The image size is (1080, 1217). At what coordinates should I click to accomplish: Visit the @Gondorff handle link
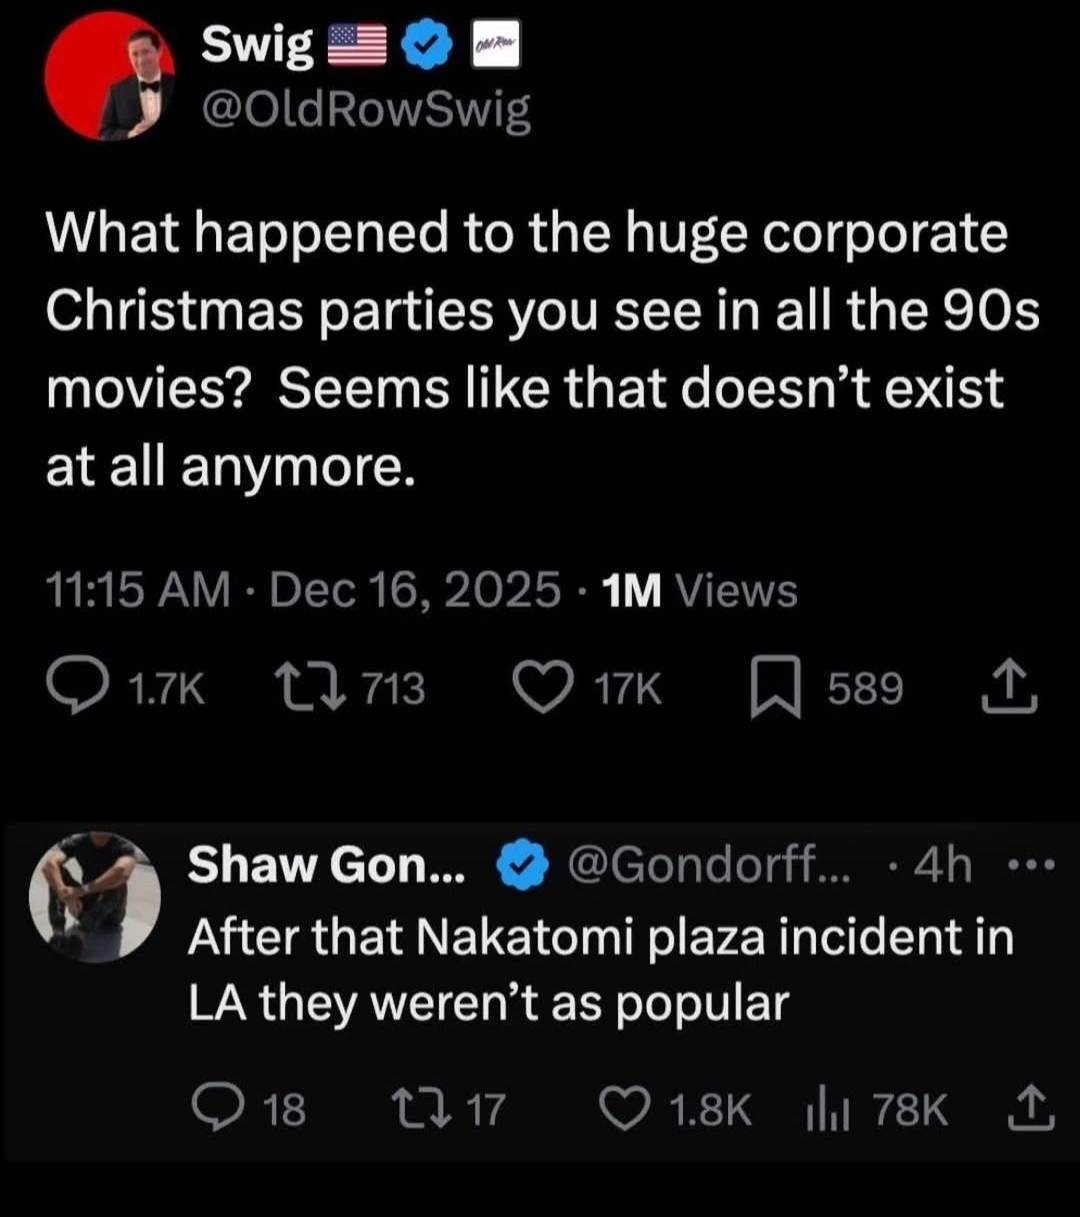710,866
